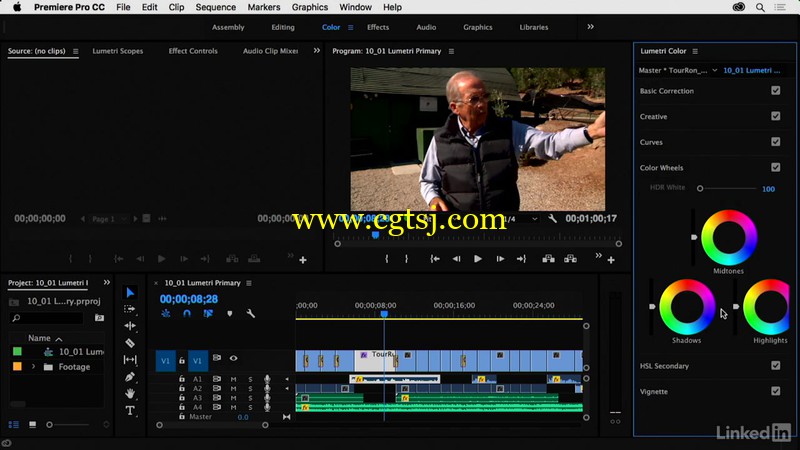800x450 pixels.
Task: Switch to Editing workspace
Action: (283, 27)
